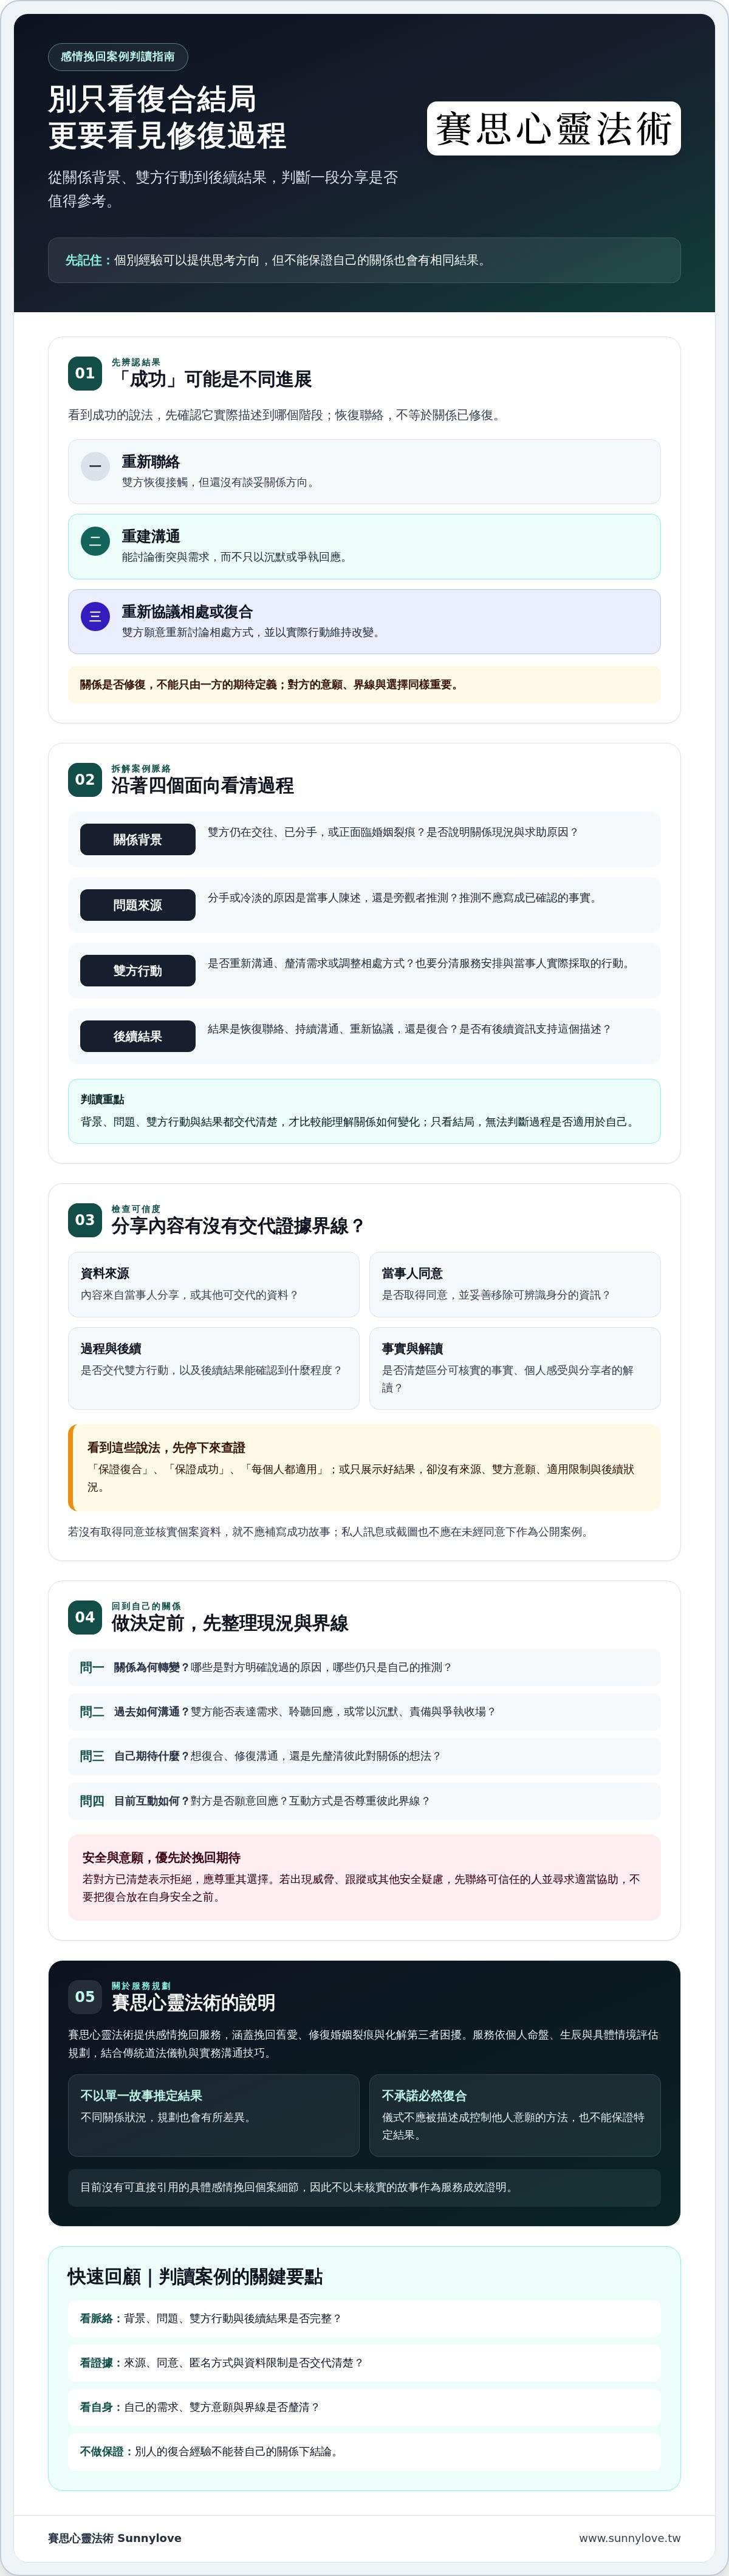Click the 看脈絡 recap row
Screen dimensions: 729x2576
pyautogui.click(x=364, y=2318)
